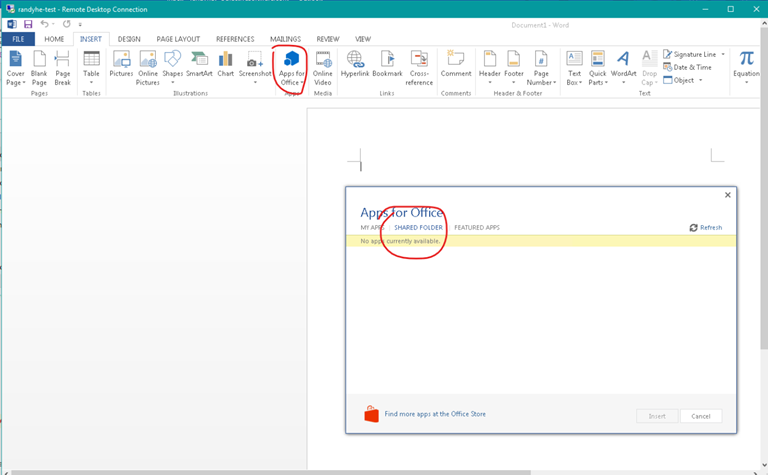Select SHARED FOLDER in Apps for Office dialog
Image resolution: width=768 pixels, height=475 pixels.
(418, 228)
